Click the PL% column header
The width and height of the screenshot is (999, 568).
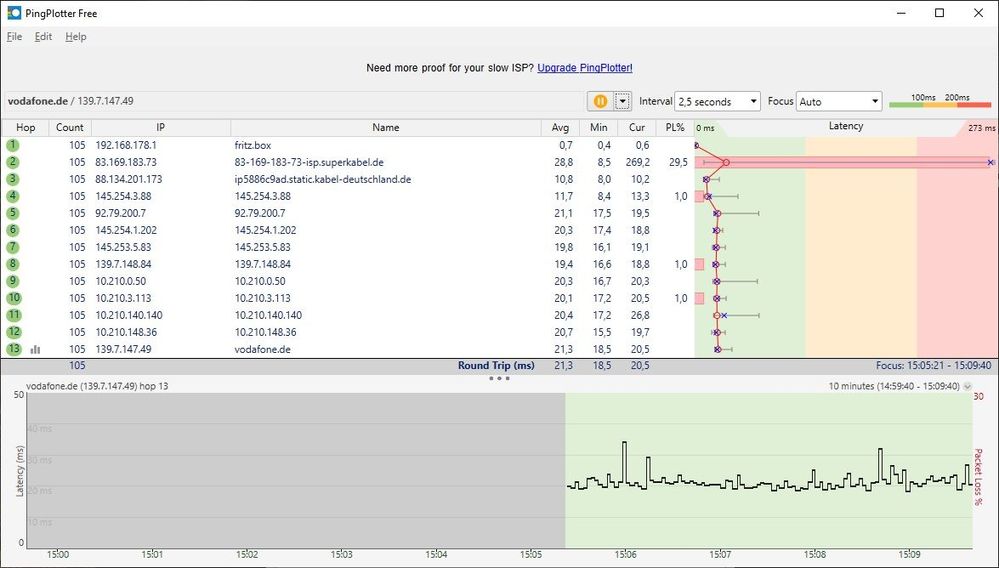(675, 127)
